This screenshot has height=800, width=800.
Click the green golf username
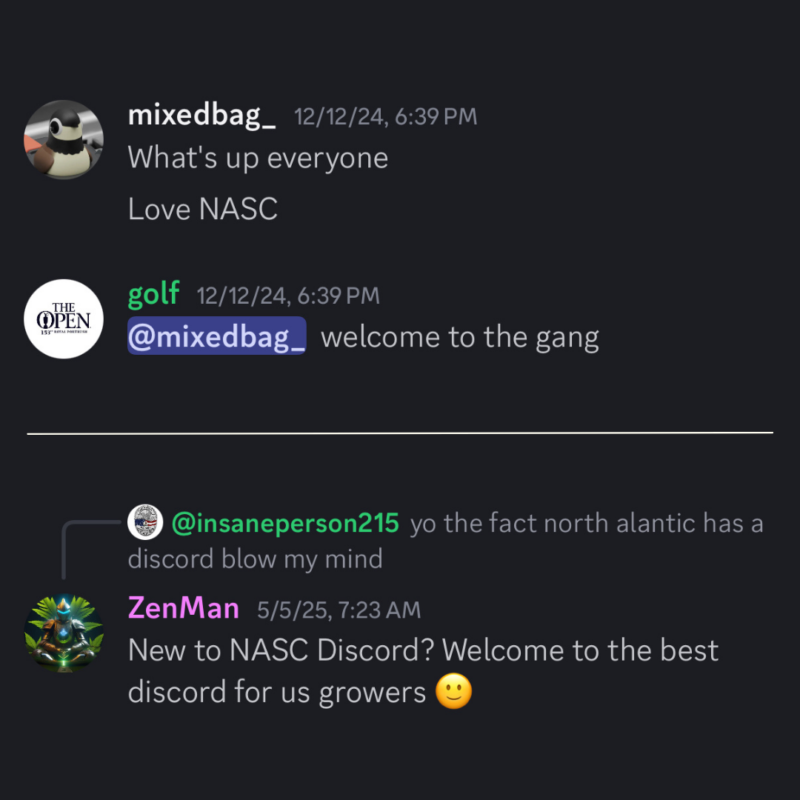point(154,295)
